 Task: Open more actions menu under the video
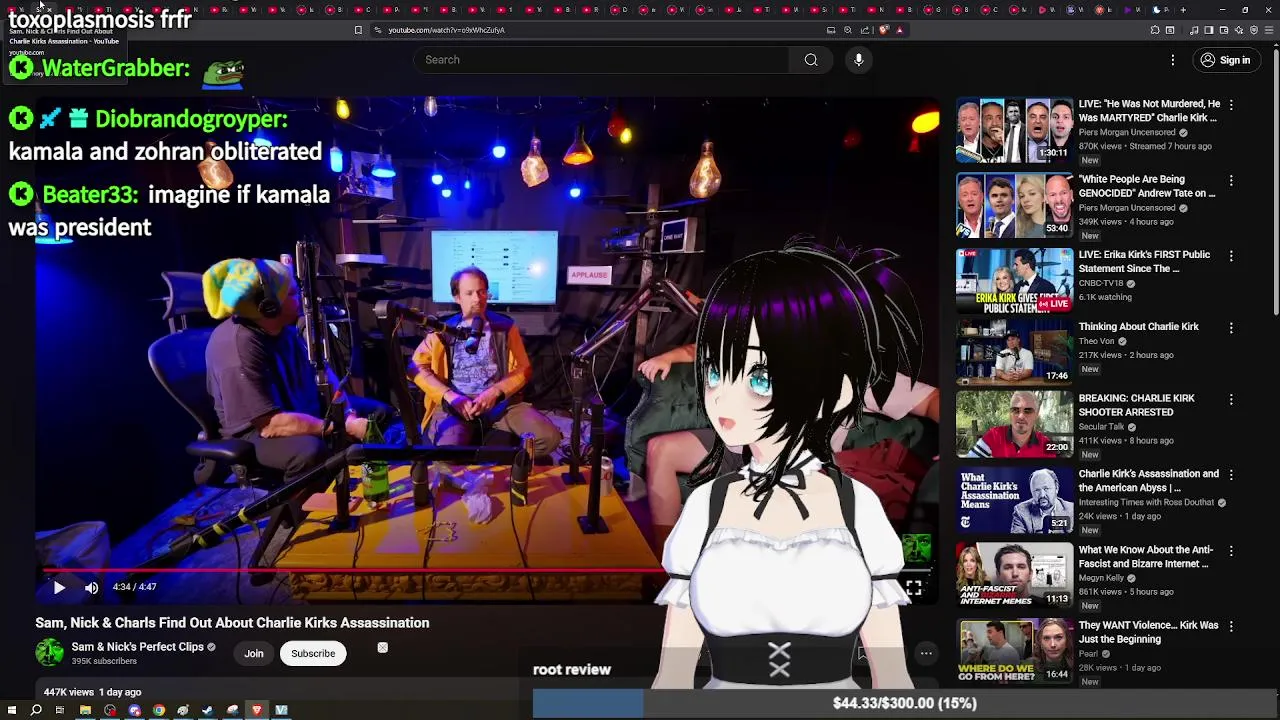pos(926,653)
